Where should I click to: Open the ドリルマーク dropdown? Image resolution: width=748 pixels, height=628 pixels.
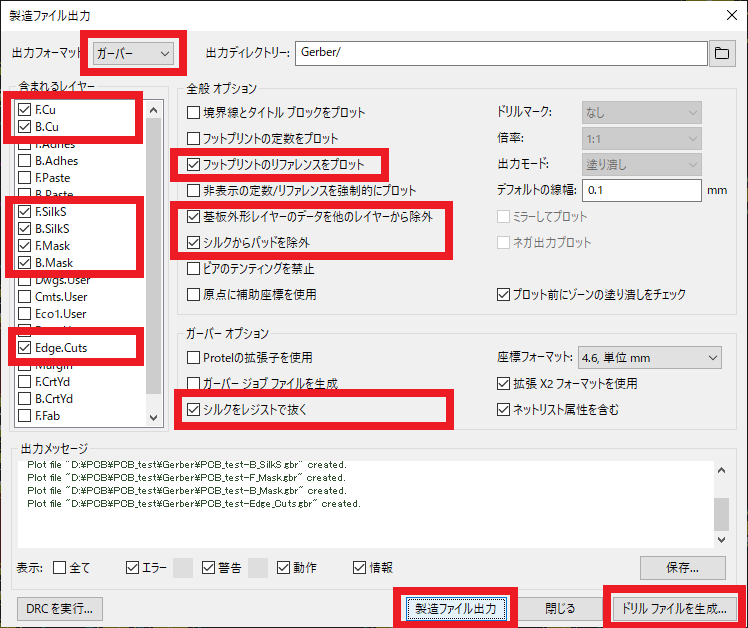pyautogui.click(x=641, y=113)
